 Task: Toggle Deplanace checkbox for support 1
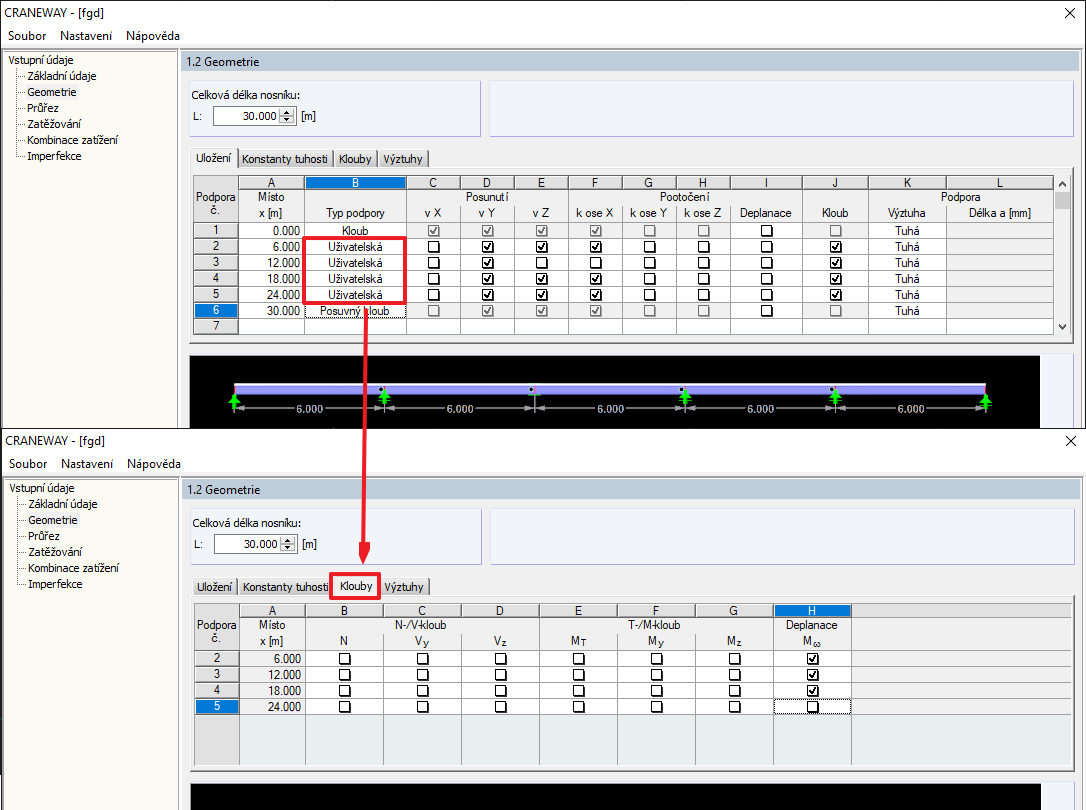(766, 231)
